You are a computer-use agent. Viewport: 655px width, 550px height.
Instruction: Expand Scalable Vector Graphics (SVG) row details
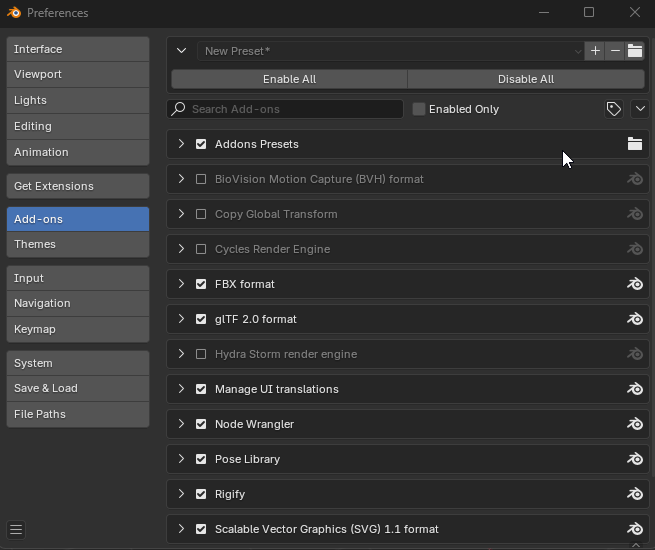(x=181, y=529)
